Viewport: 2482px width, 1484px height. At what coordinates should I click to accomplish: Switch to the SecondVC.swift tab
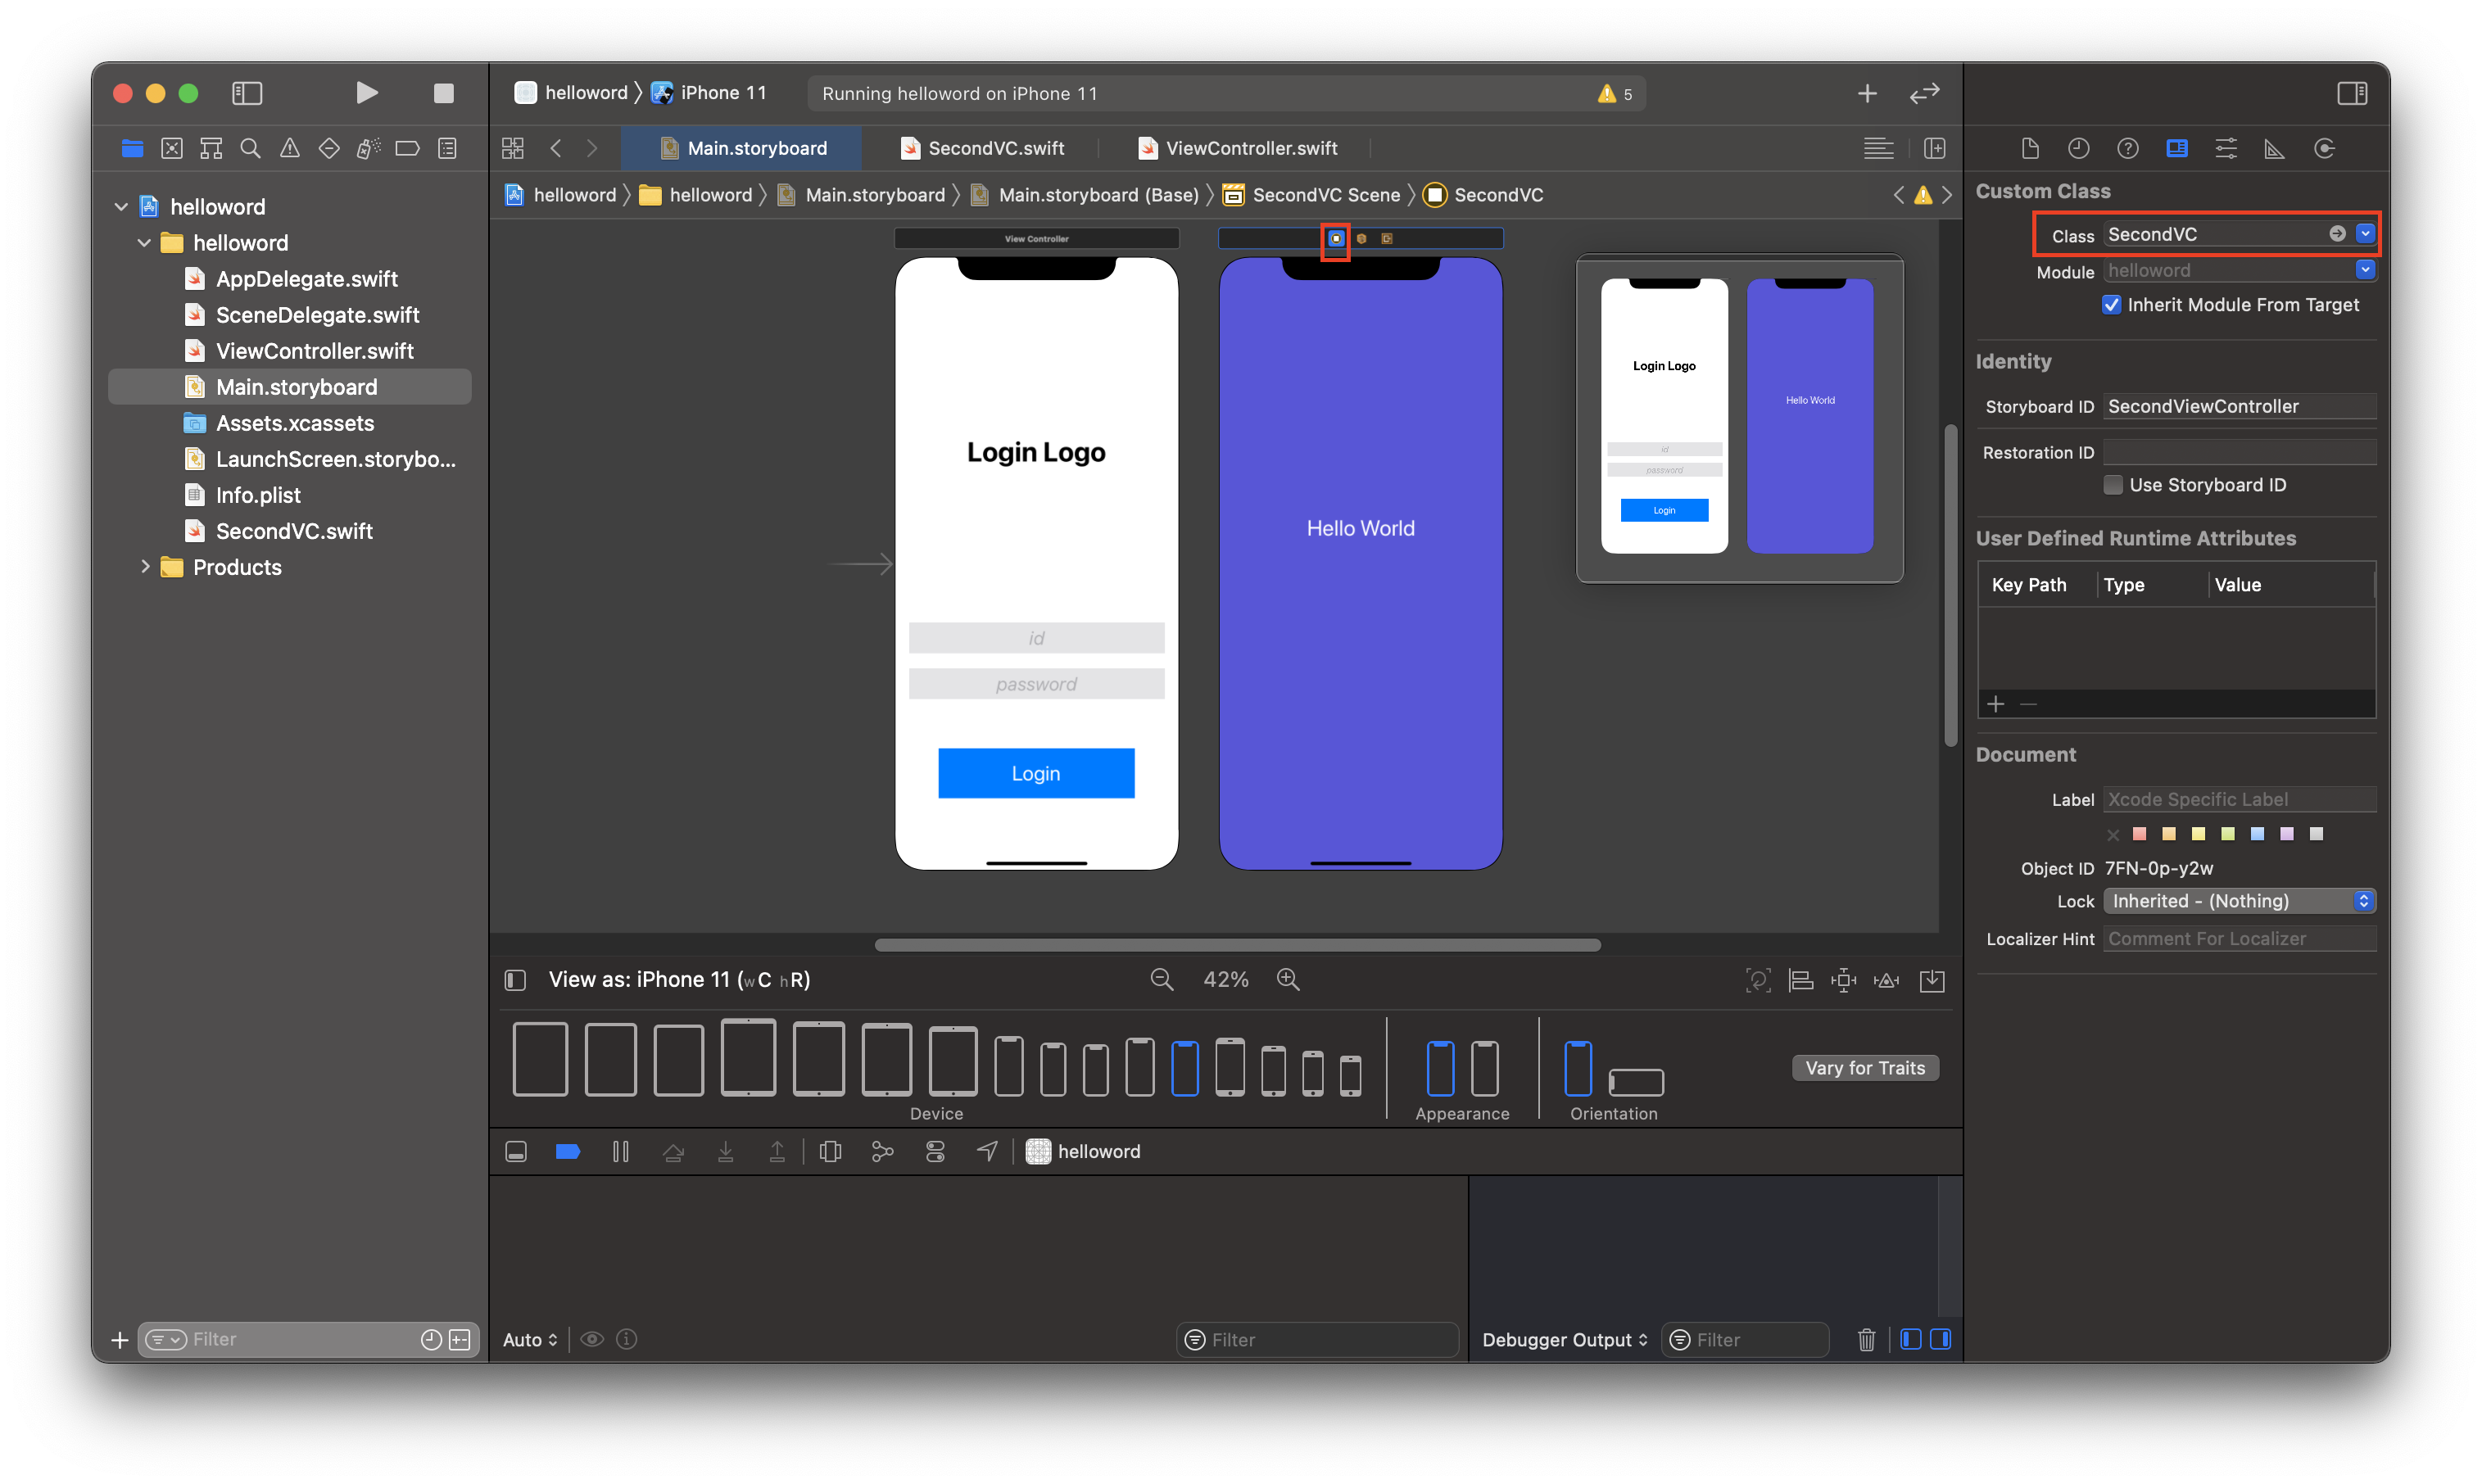click(982, 148)
